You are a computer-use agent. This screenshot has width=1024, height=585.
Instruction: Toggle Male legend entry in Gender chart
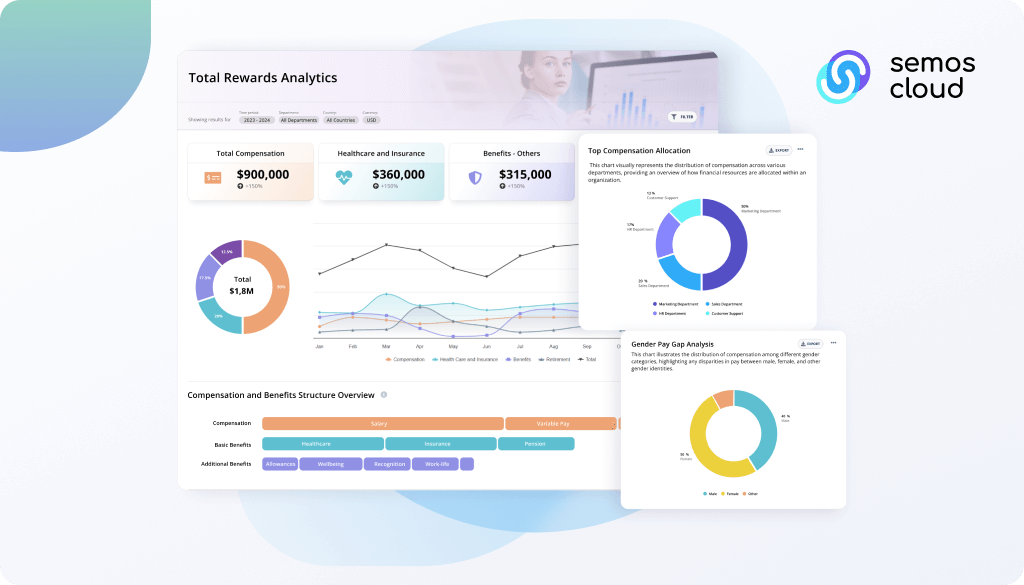click(x=710, y=494)
